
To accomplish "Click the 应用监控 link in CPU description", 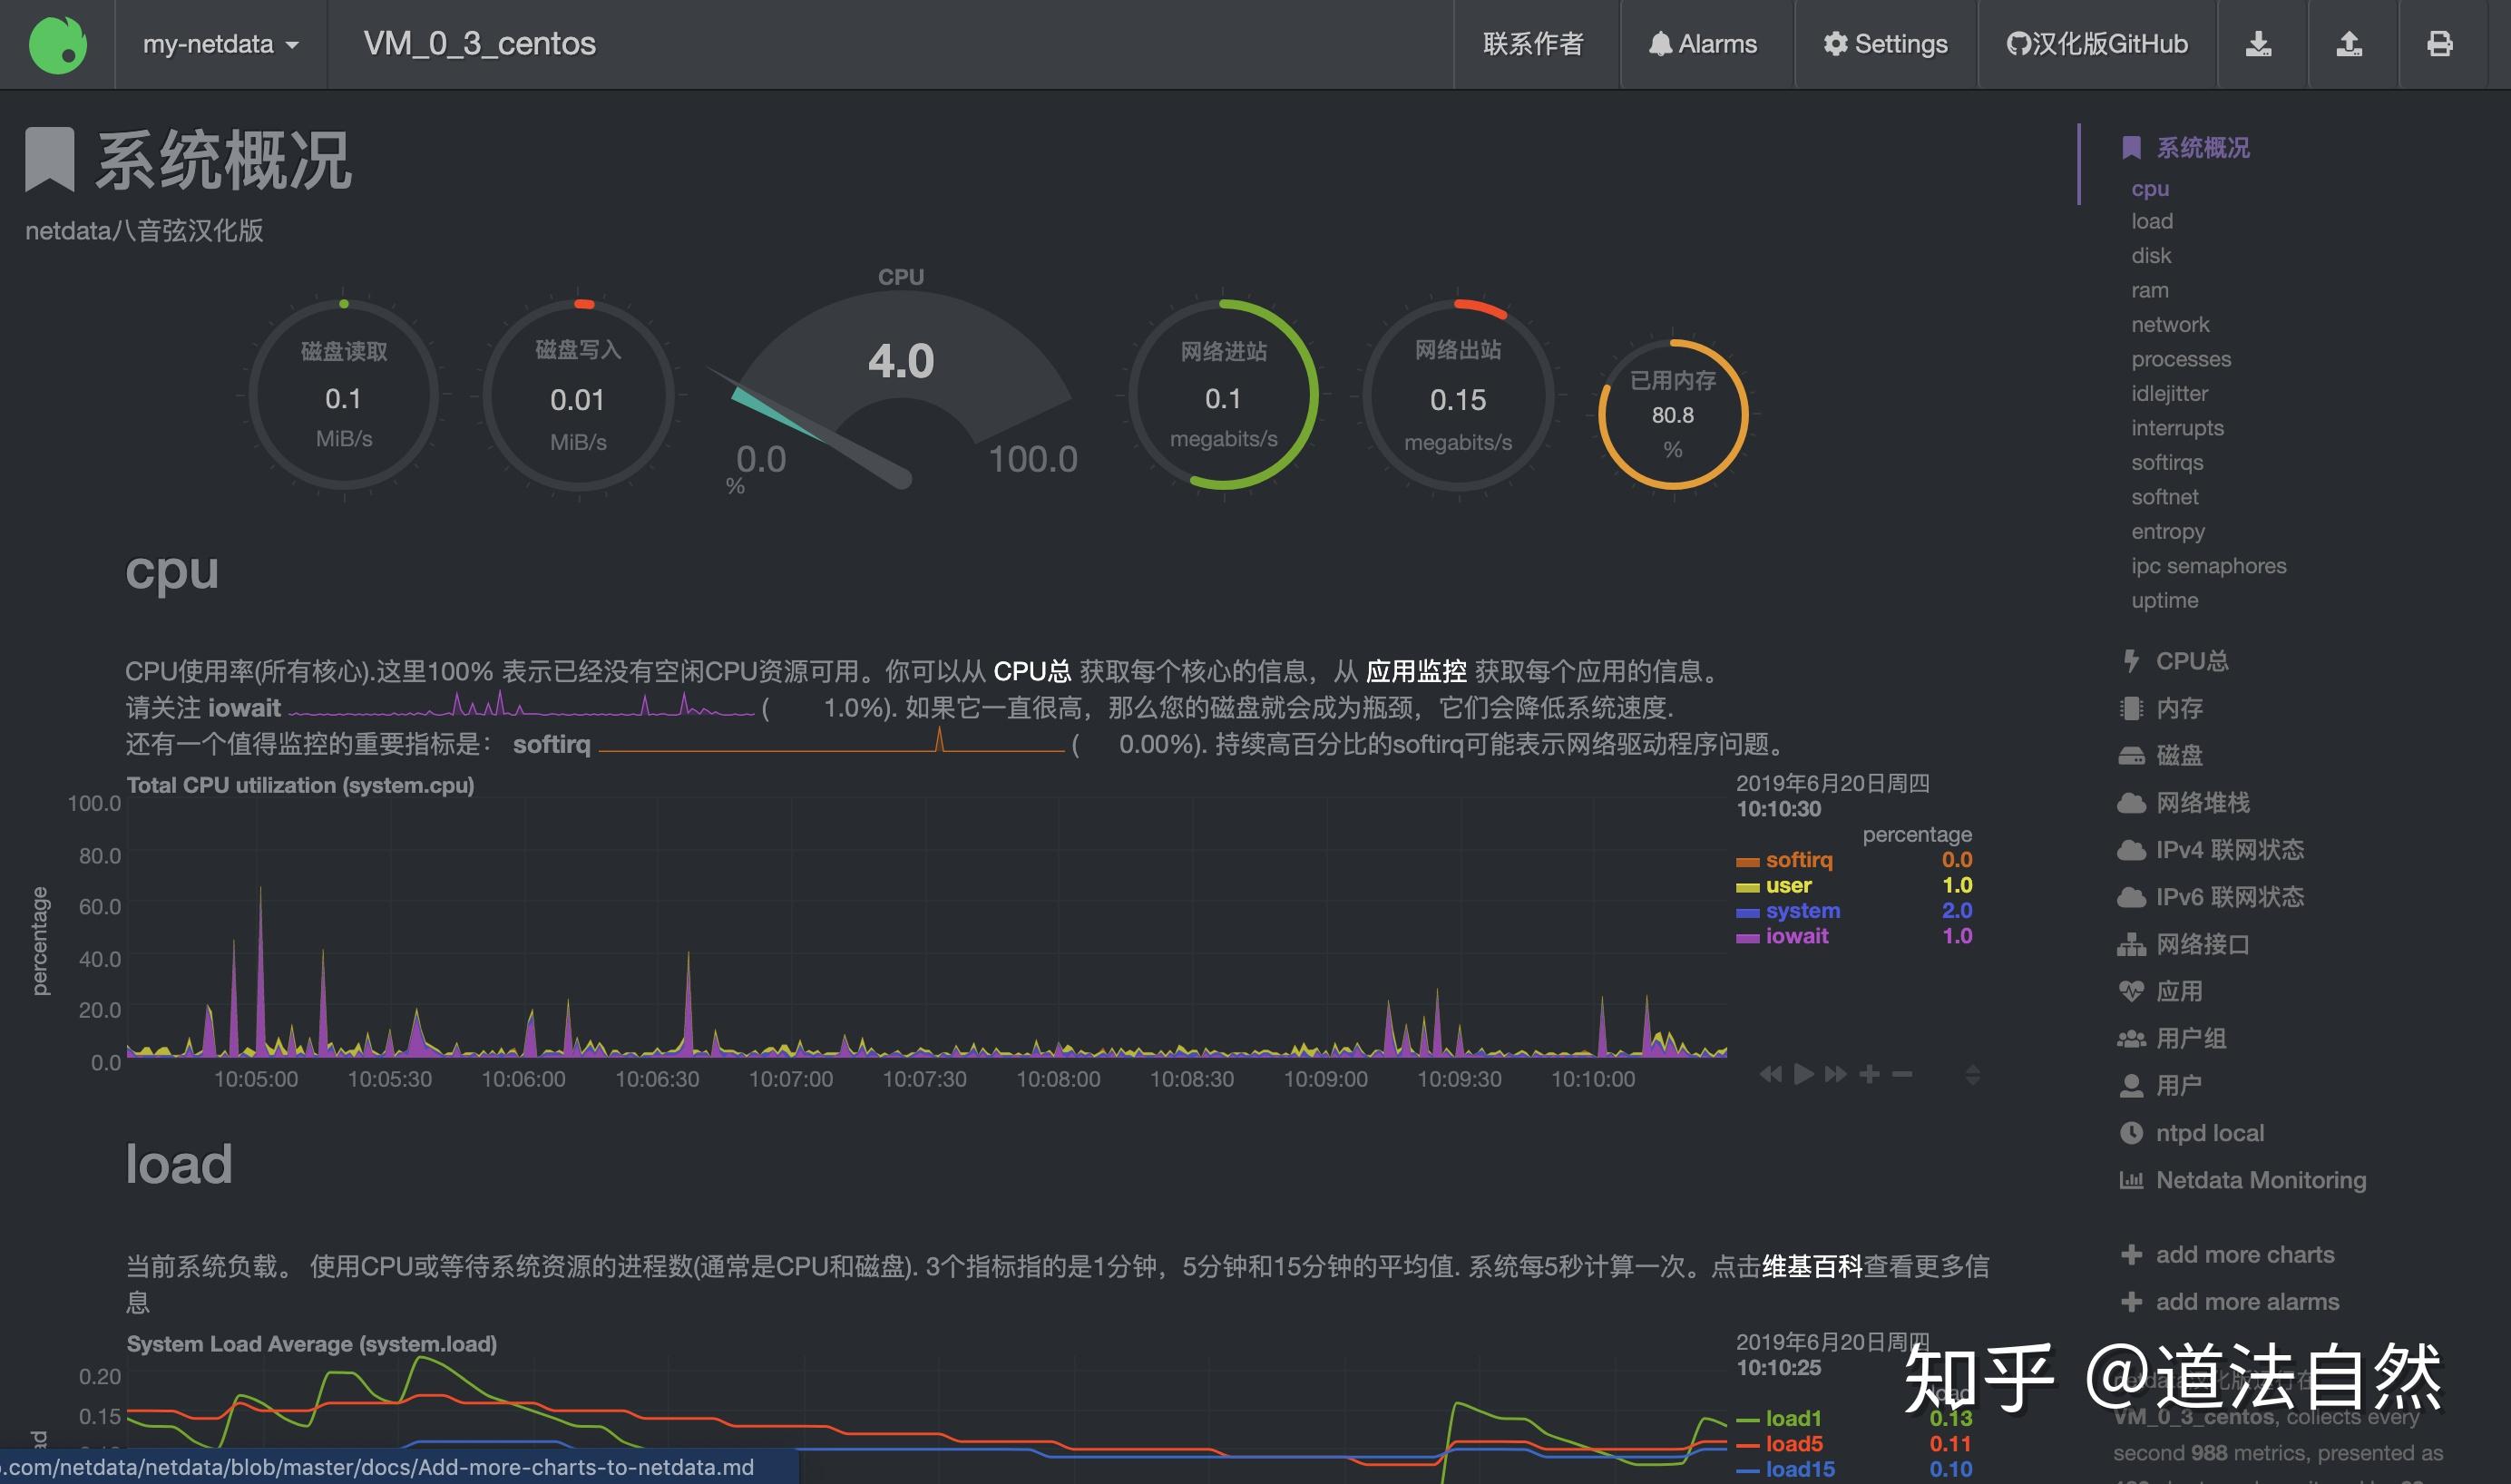I will coord(1417,671).
